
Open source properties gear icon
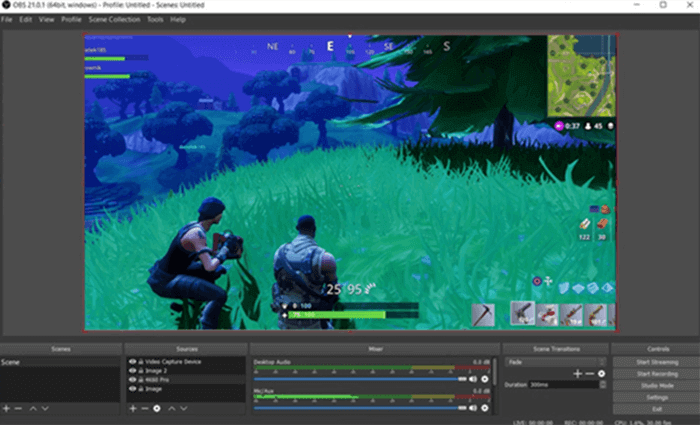point(157,409)
